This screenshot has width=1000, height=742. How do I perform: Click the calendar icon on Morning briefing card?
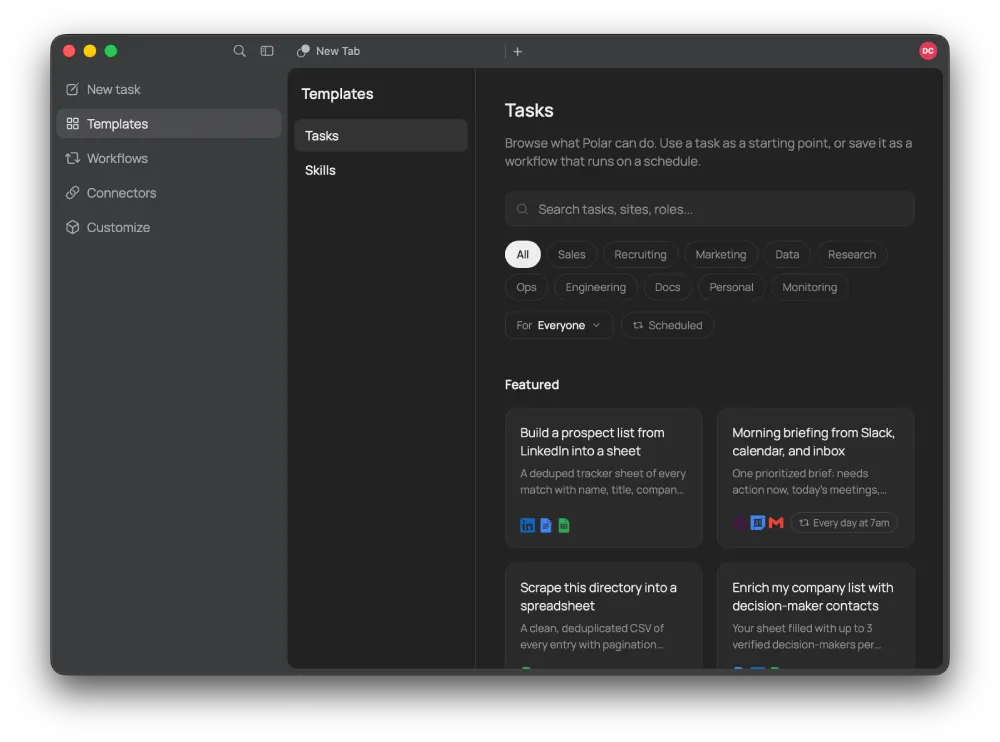click(758, 523)
